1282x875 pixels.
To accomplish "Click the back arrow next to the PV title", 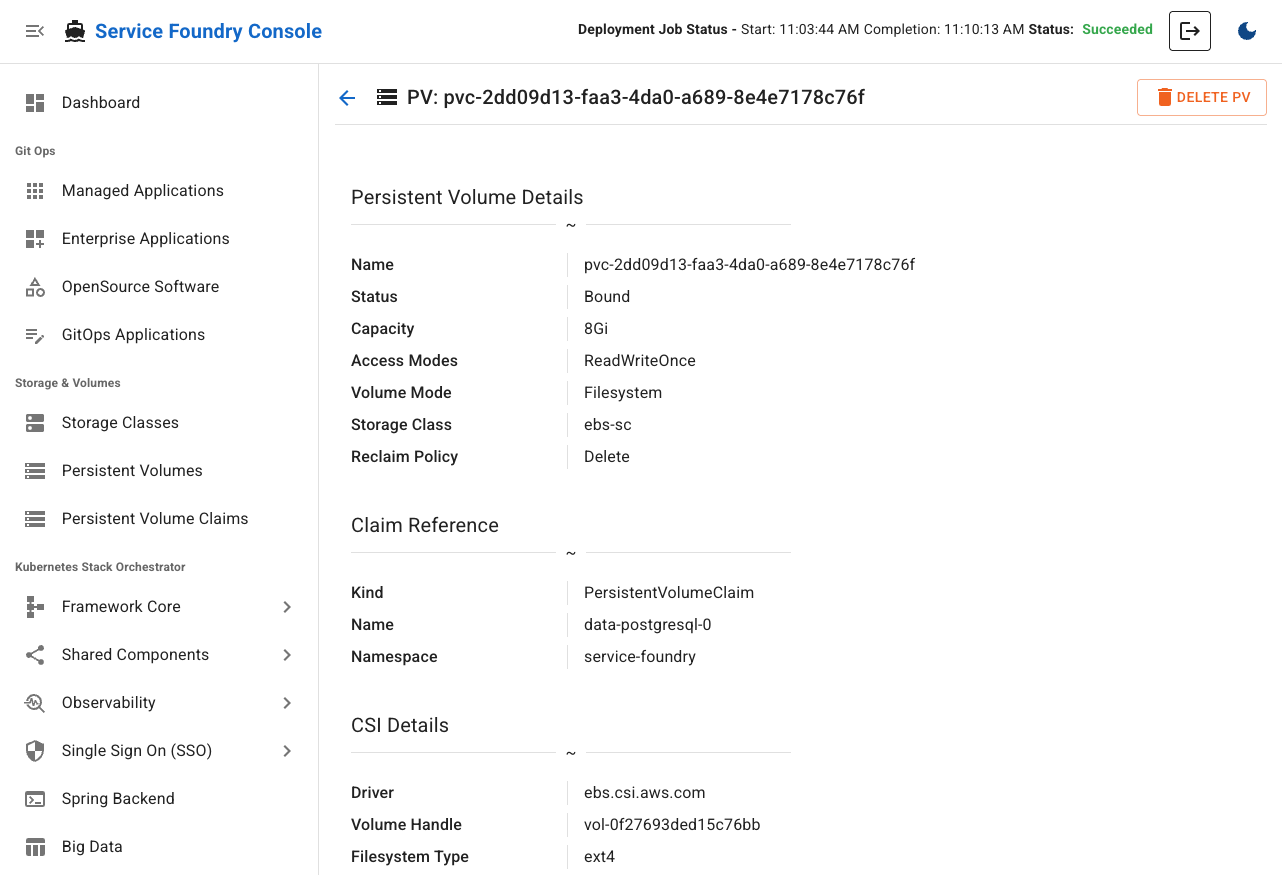I will pyautogui.click(x=346, y=97).
